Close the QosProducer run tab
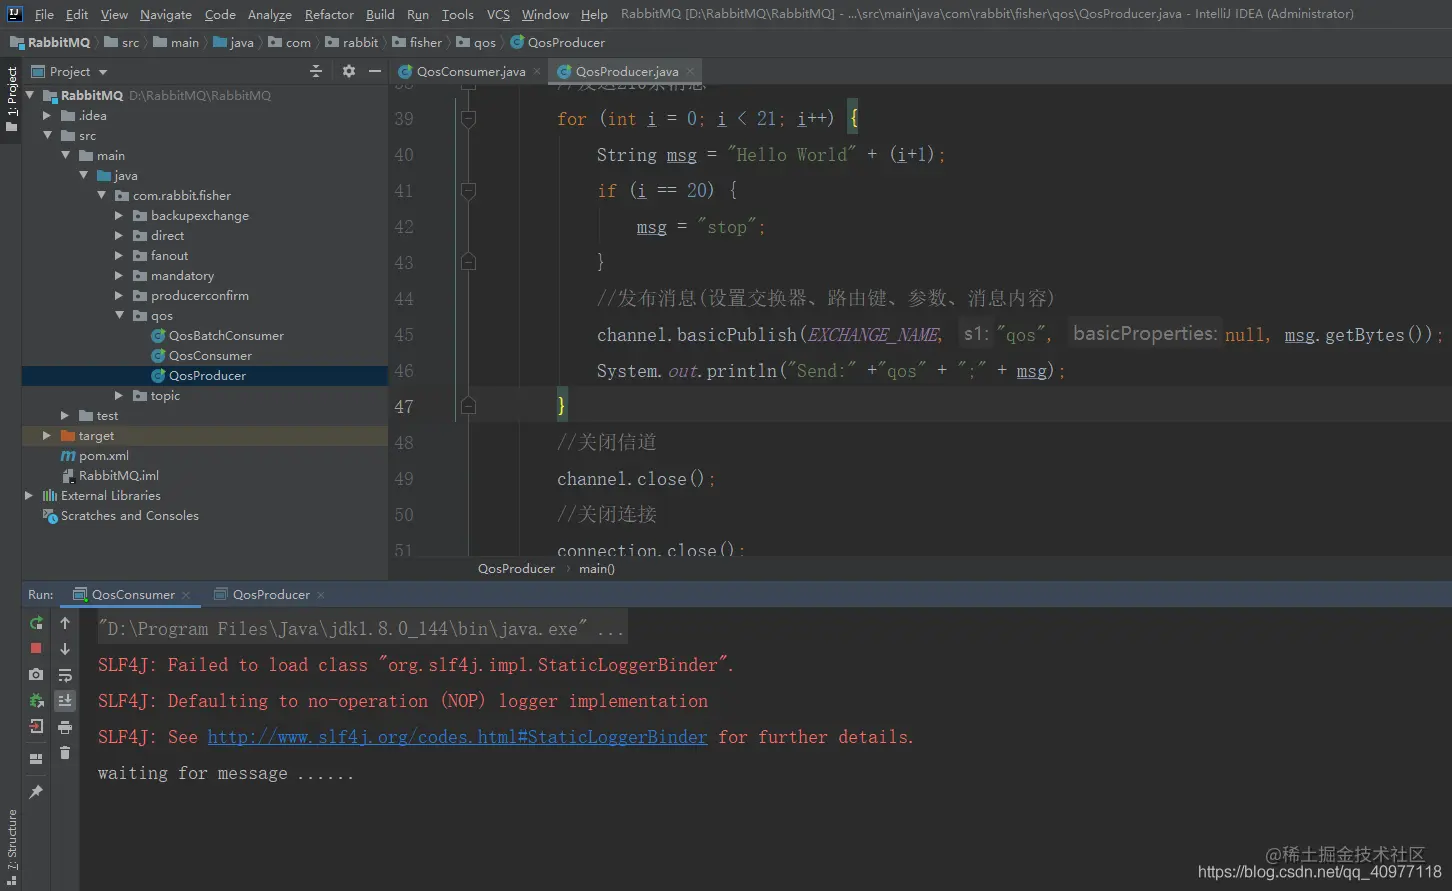 [x=320, y=595]
